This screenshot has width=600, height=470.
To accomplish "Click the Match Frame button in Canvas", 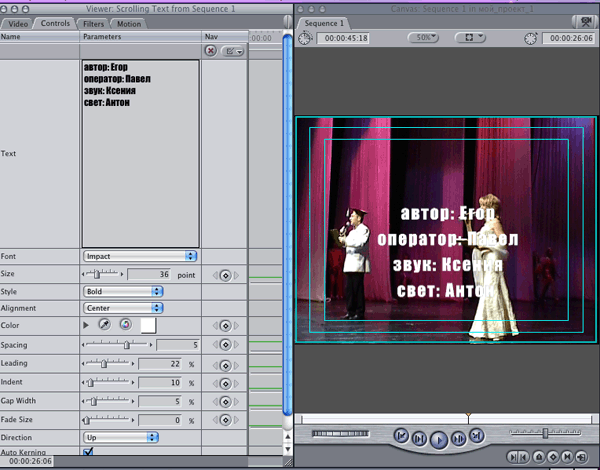I will [581, 457].
